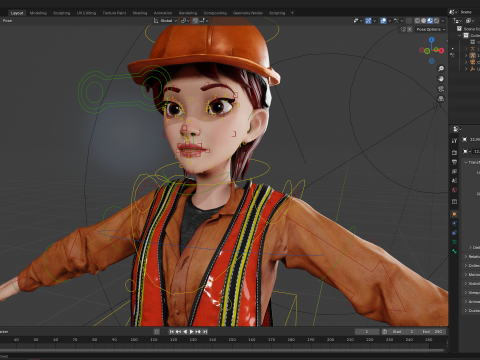The height and width of the screenshot is (360, 480).
Task: Select material preview shading
Action: tap(430, 21)
